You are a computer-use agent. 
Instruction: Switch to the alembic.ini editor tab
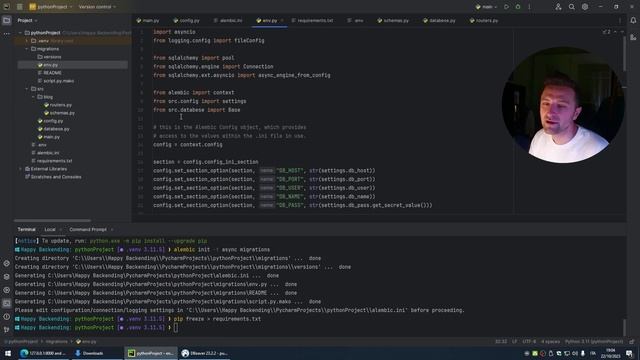228,20
